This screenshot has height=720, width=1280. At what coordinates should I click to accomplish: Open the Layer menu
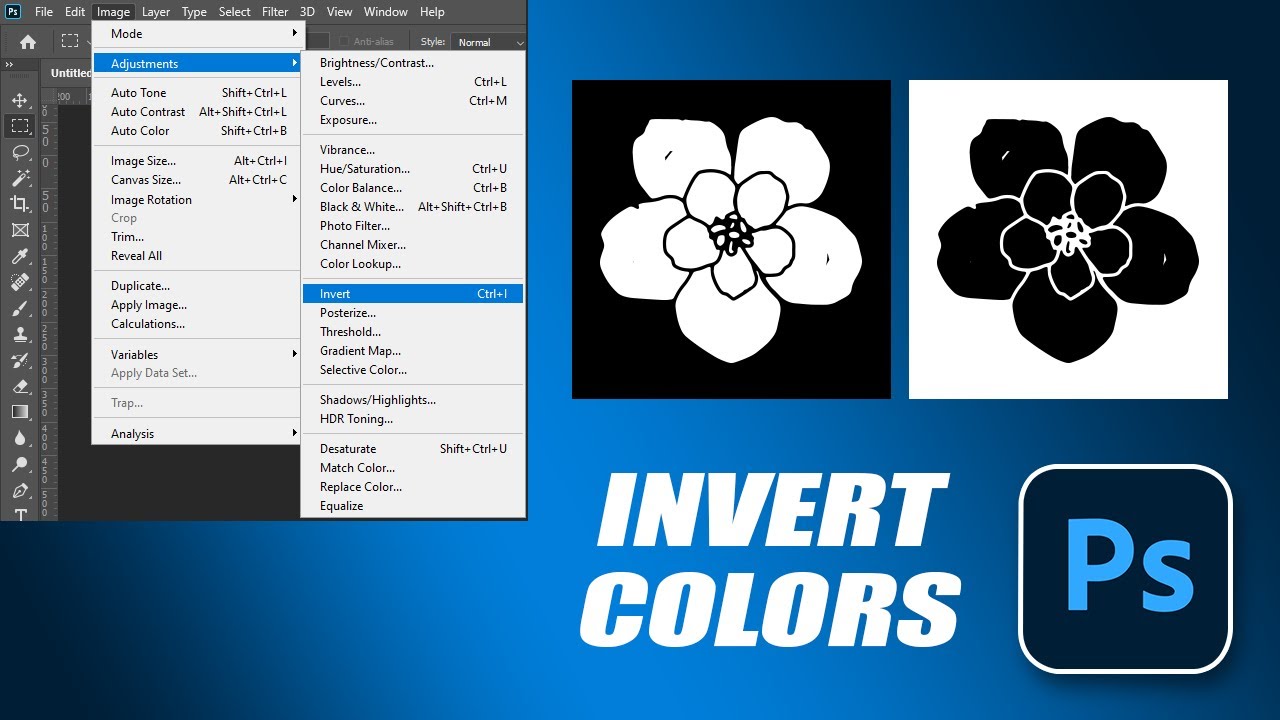(x=155, y=12)
